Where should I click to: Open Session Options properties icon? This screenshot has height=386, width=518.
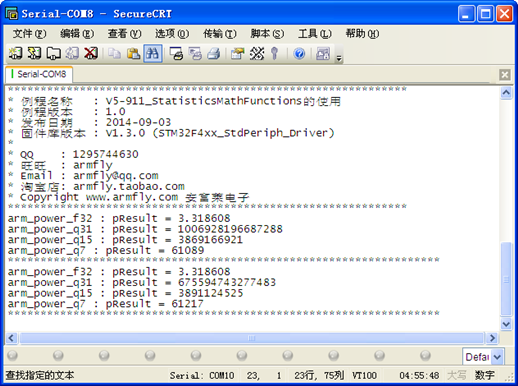(x=238, y=53)
